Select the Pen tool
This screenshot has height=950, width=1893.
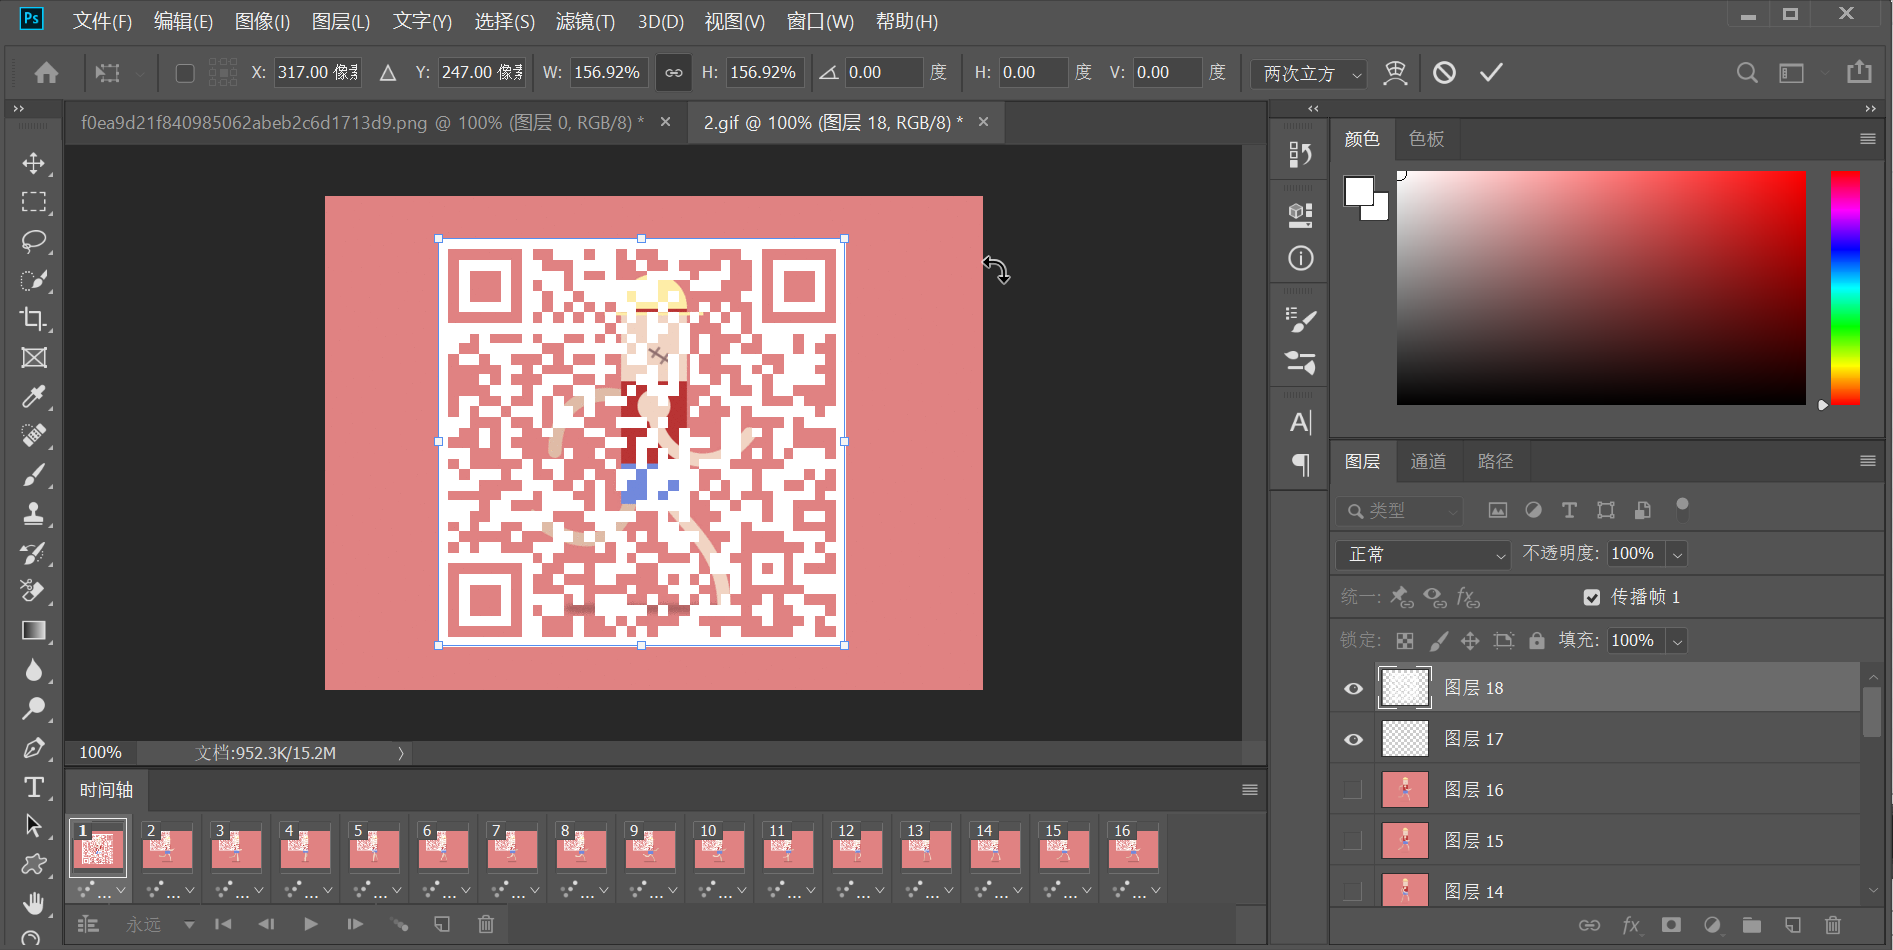(34, 747)
